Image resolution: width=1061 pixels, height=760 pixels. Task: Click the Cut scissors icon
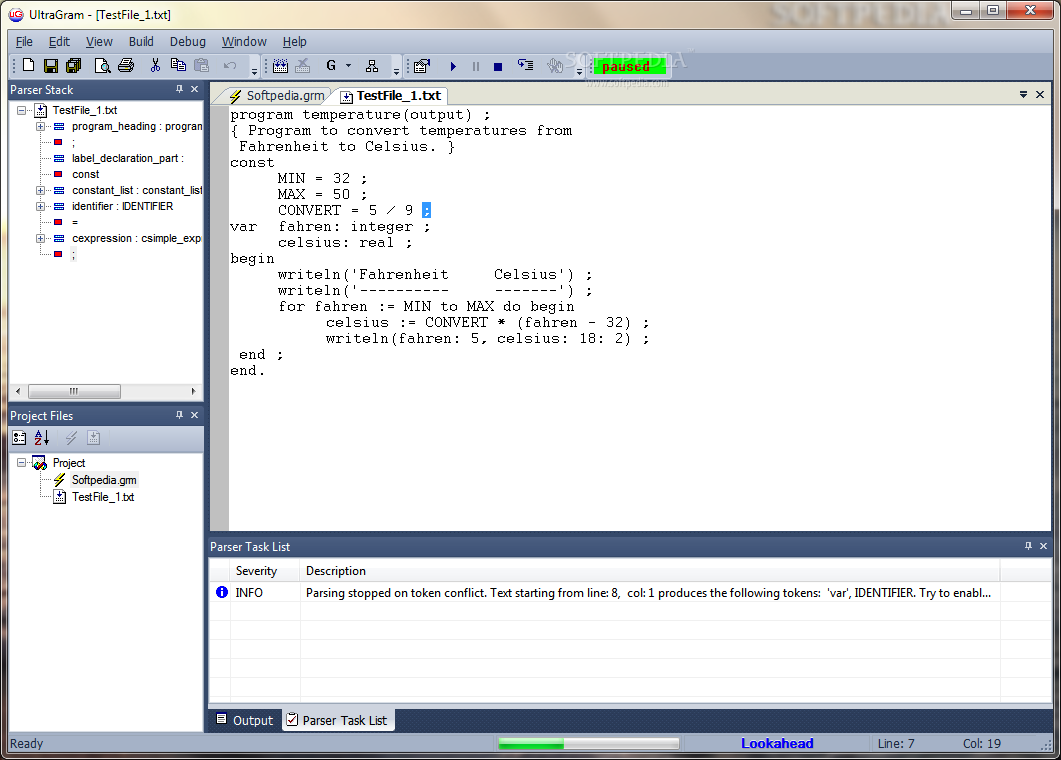click(x=156, y=66)
